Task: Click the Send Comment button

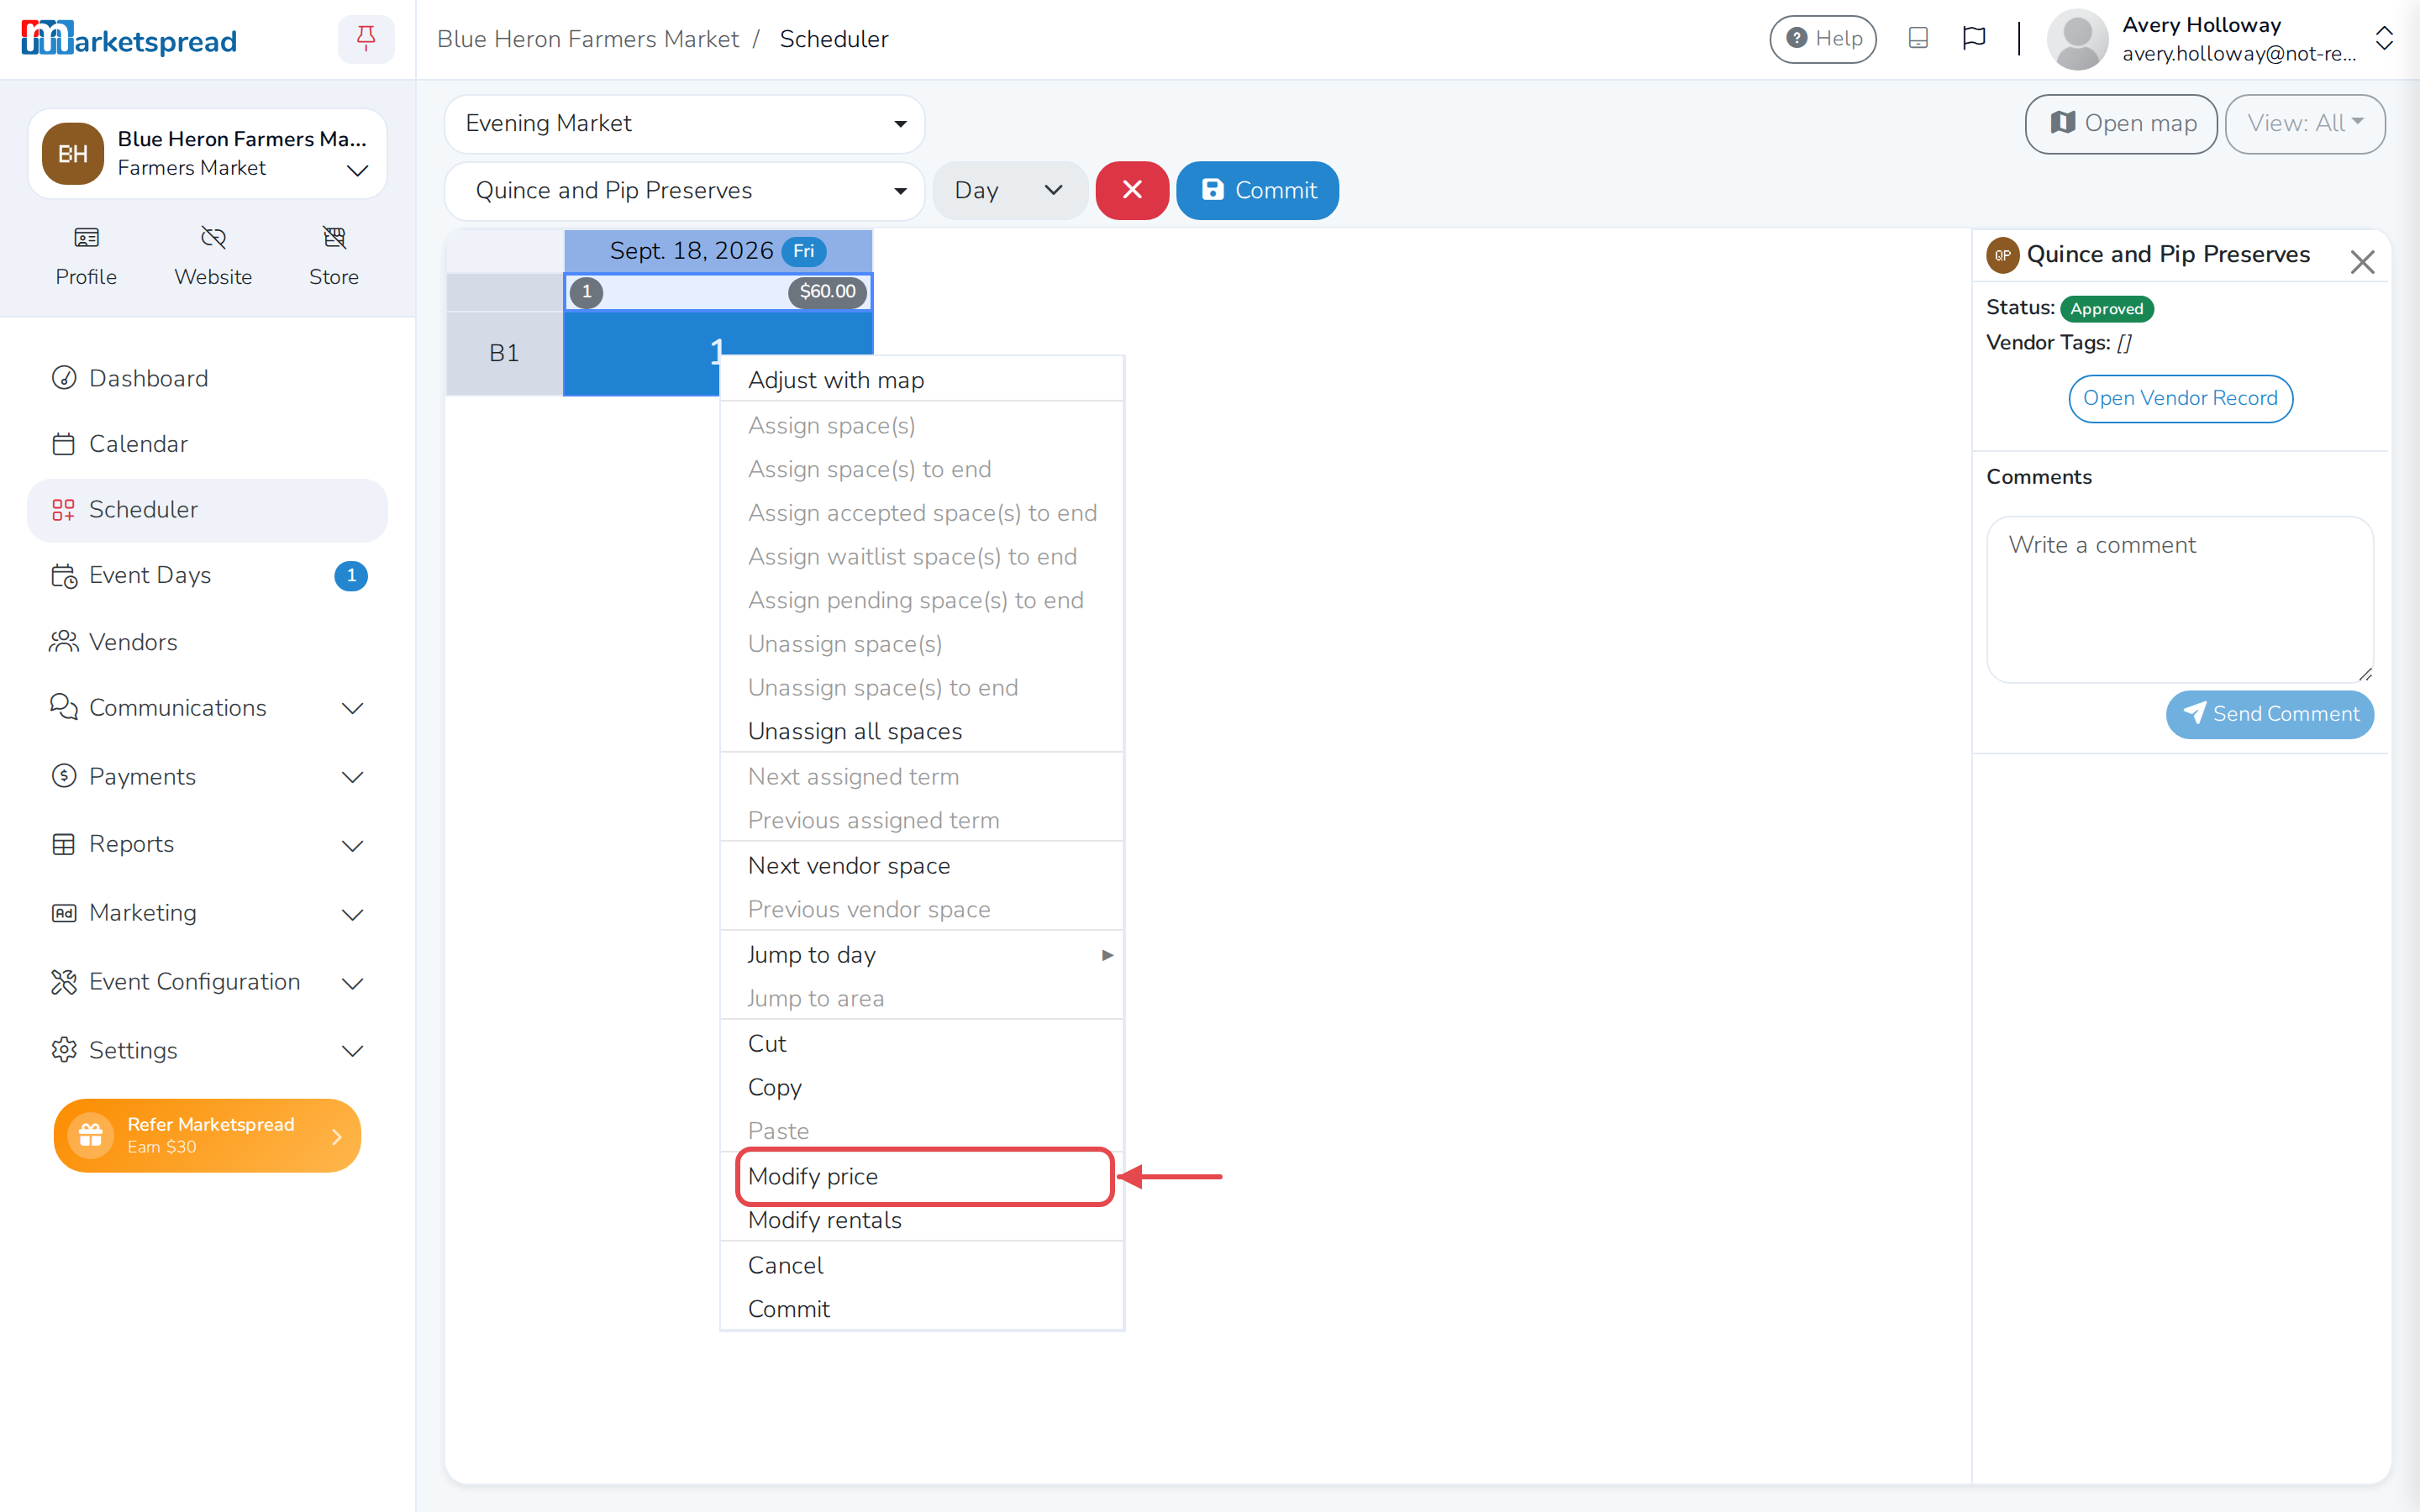Action: click(2270, 714)
